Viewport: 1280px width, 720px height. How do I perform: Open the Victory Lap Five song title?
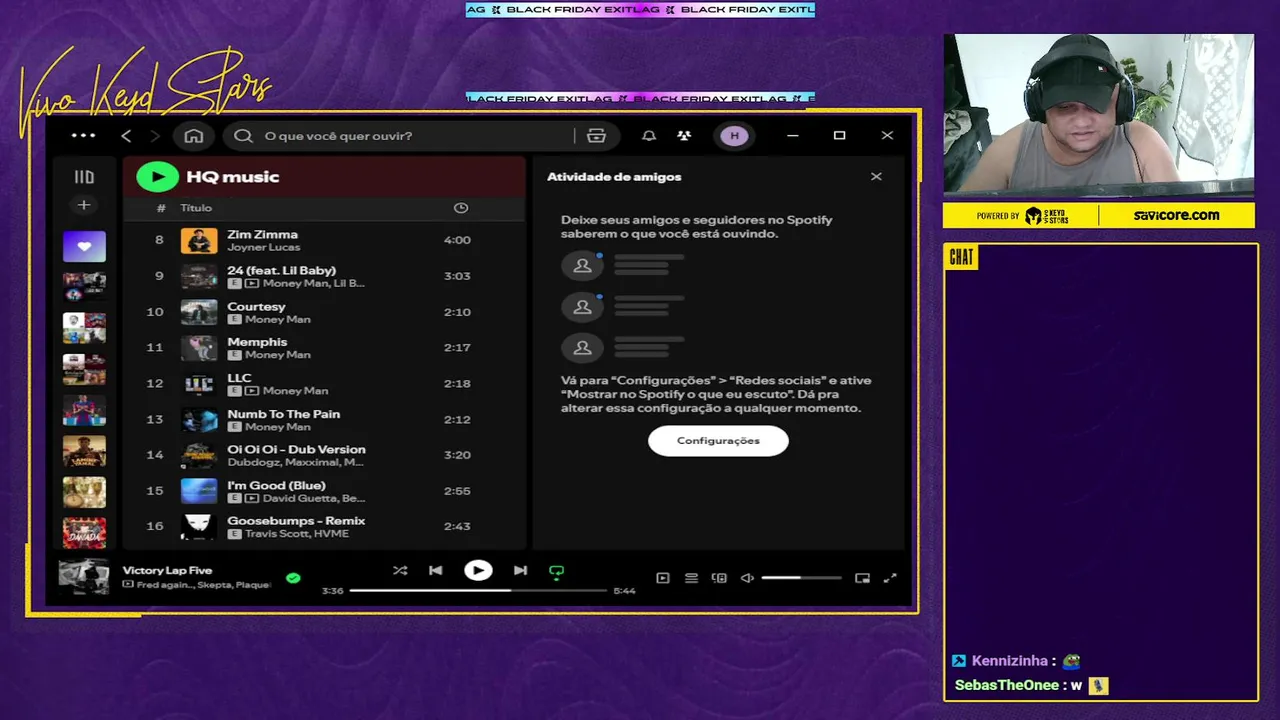pyautogui.click(x=167, y=570)
